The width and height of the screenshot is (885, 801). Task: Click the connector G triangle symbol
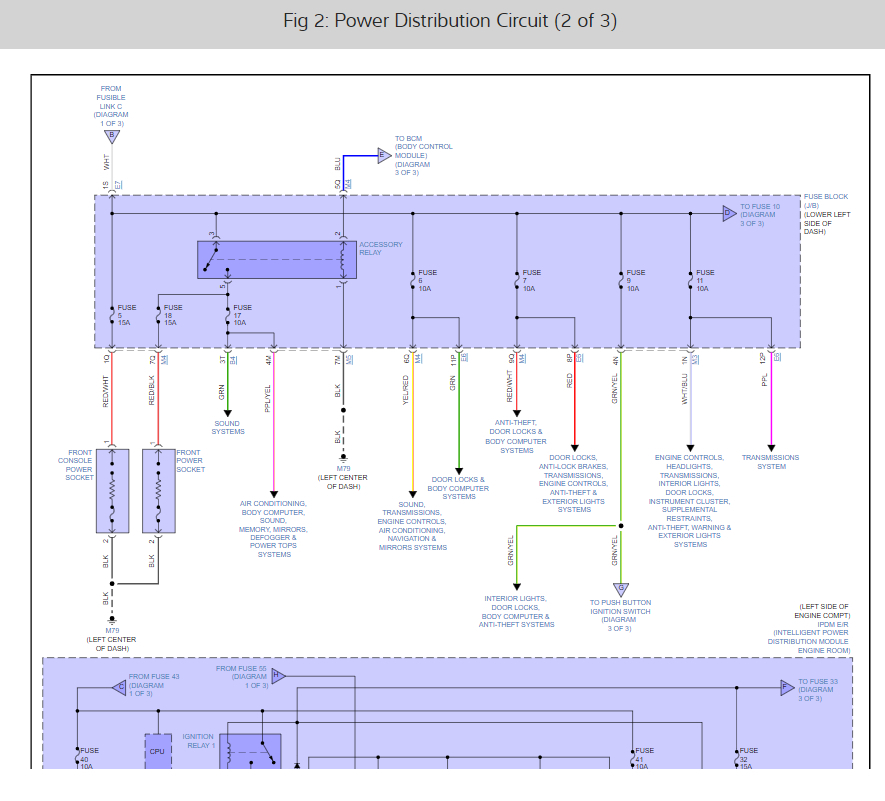point(621,589)
